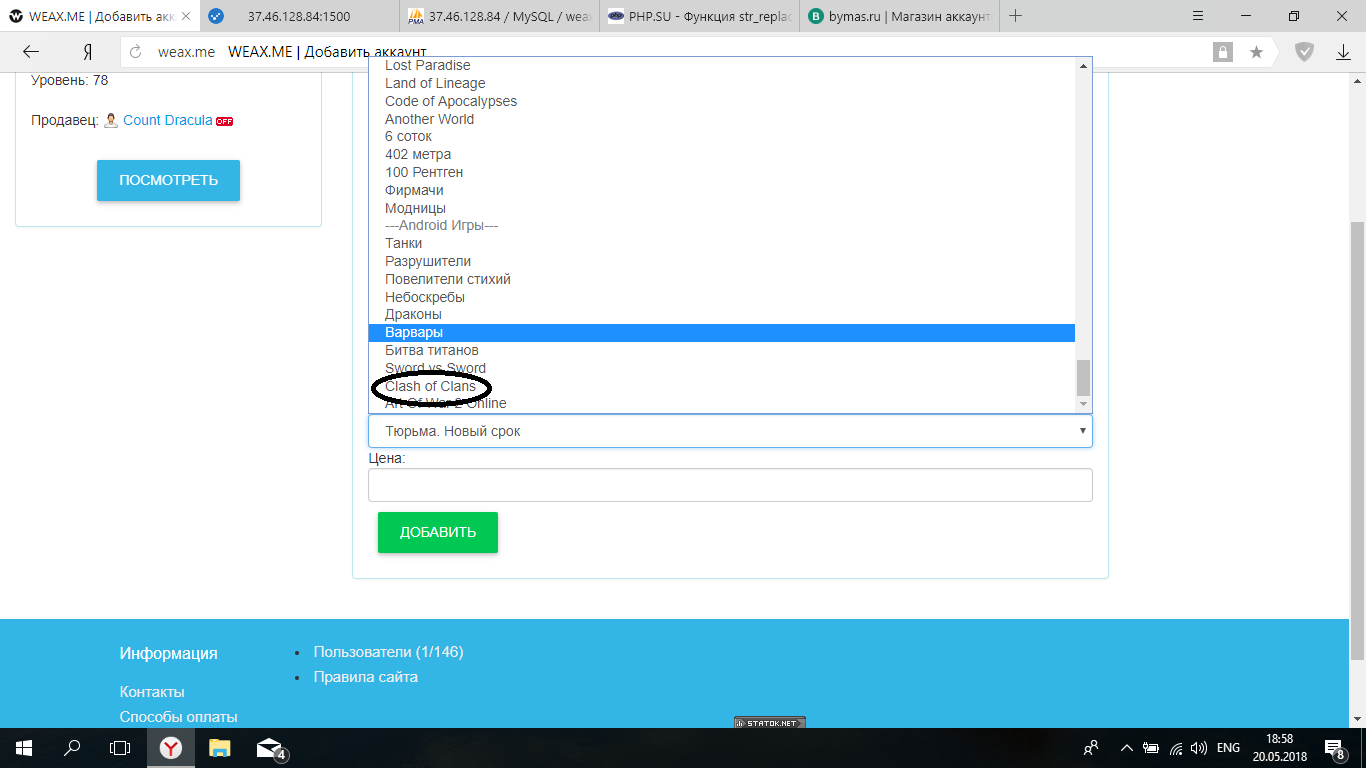The image size is (1366, 768).
Task: Switch to the bymas.ru tab
Action: pos(896,16)
